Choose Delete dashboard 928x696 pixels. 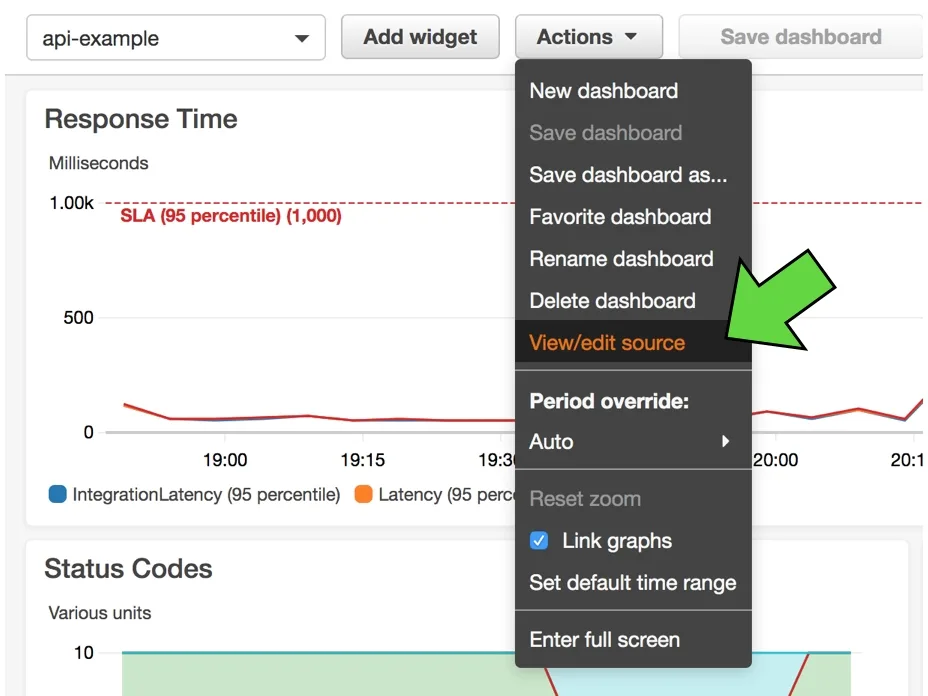(611, 301)
